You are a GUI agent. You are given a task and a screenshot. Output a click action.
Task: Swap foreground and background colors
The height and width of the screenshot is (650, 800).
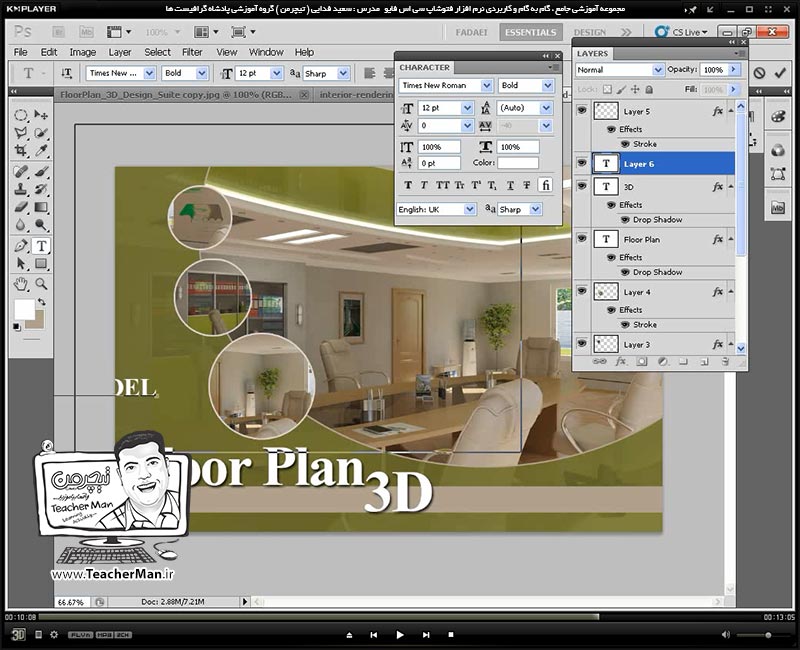[x=42, y=302]
